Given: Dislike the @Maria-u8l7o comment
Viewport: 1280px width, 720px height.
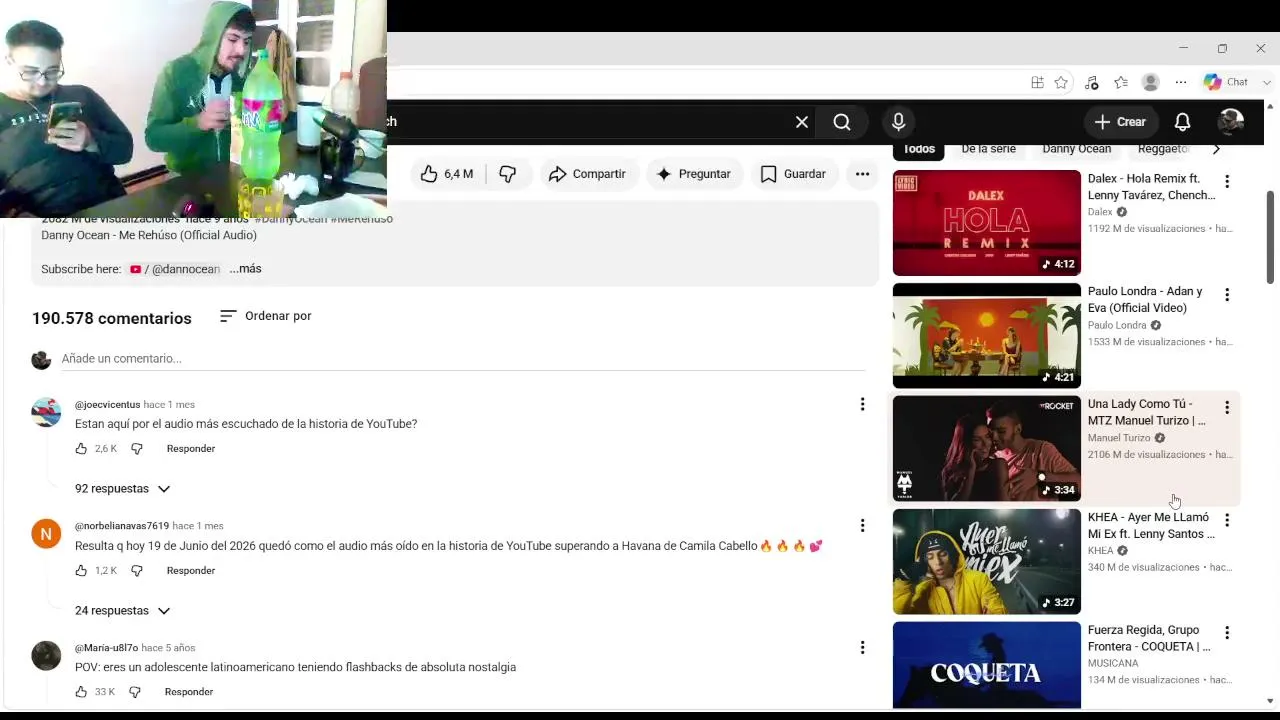Looking at the screenshot, I should [x=135, y=692].
